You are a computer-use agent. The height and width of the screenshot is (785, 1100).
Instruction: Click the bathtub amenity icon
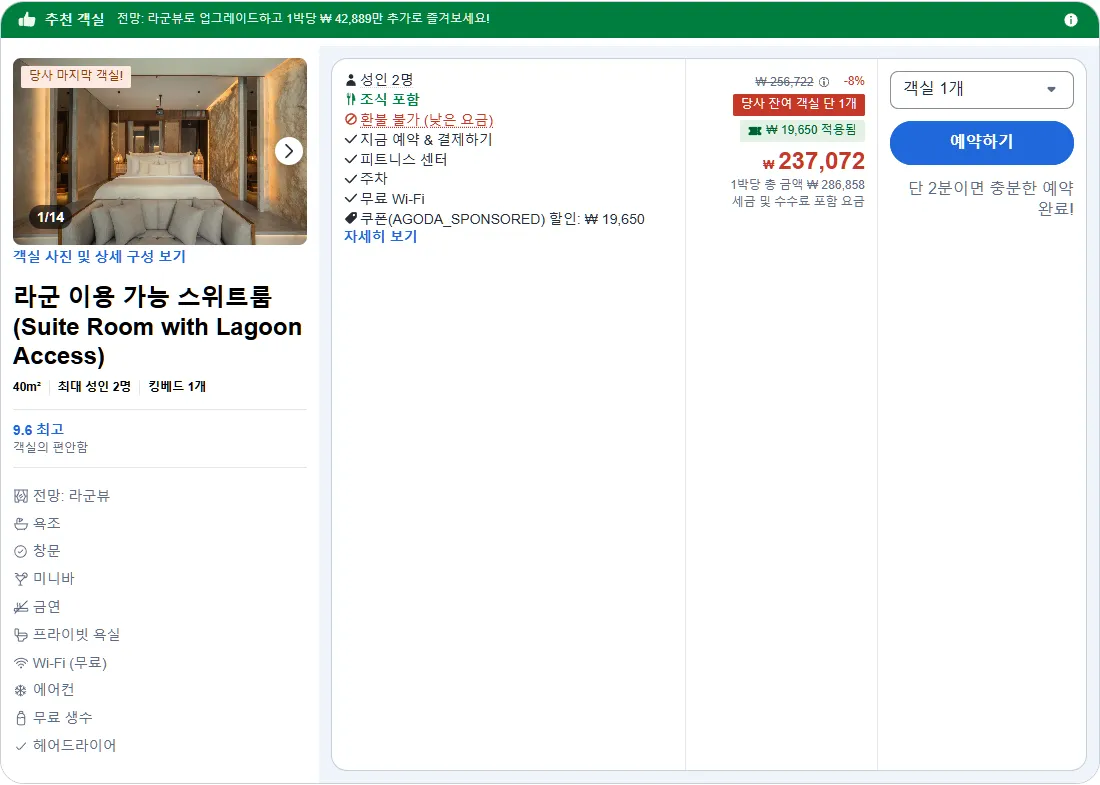coord(21,523)
